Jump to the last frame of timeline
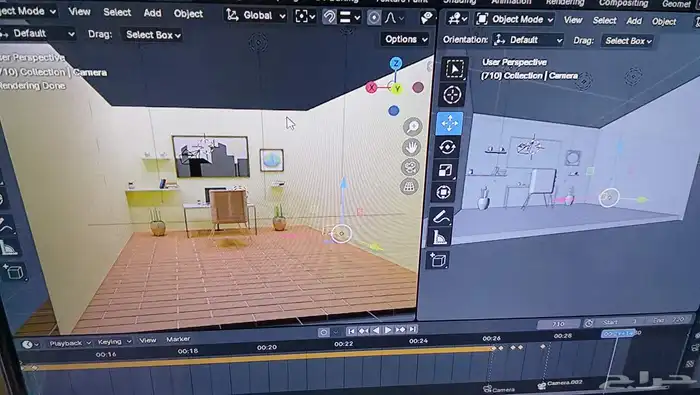Viewport: 700px width, 395px height. (412, 329)
